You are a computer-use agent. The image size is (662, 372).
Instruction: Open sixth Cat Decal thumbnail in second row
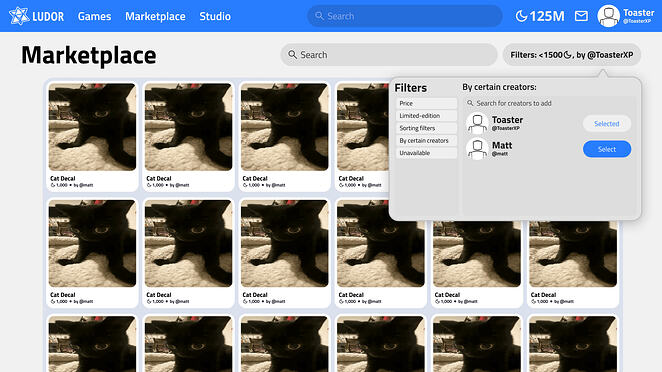(x=573, y=253)
